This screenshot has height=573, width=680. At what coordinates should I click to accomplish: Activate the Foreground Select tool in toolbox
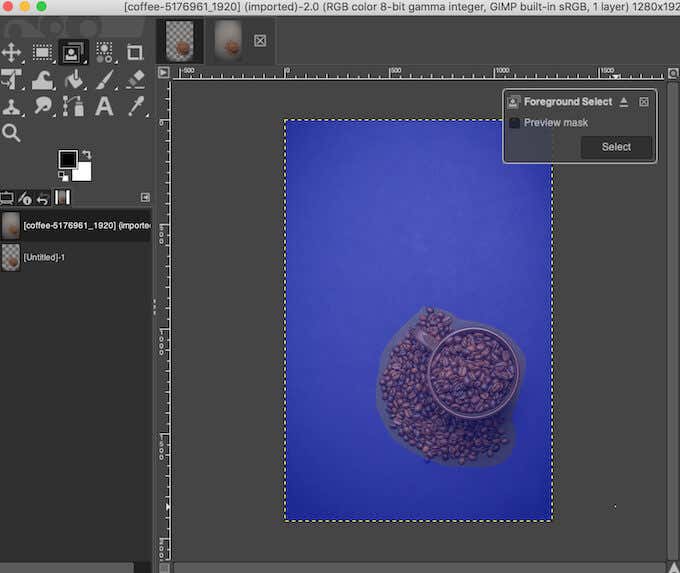tap(73, 51)
